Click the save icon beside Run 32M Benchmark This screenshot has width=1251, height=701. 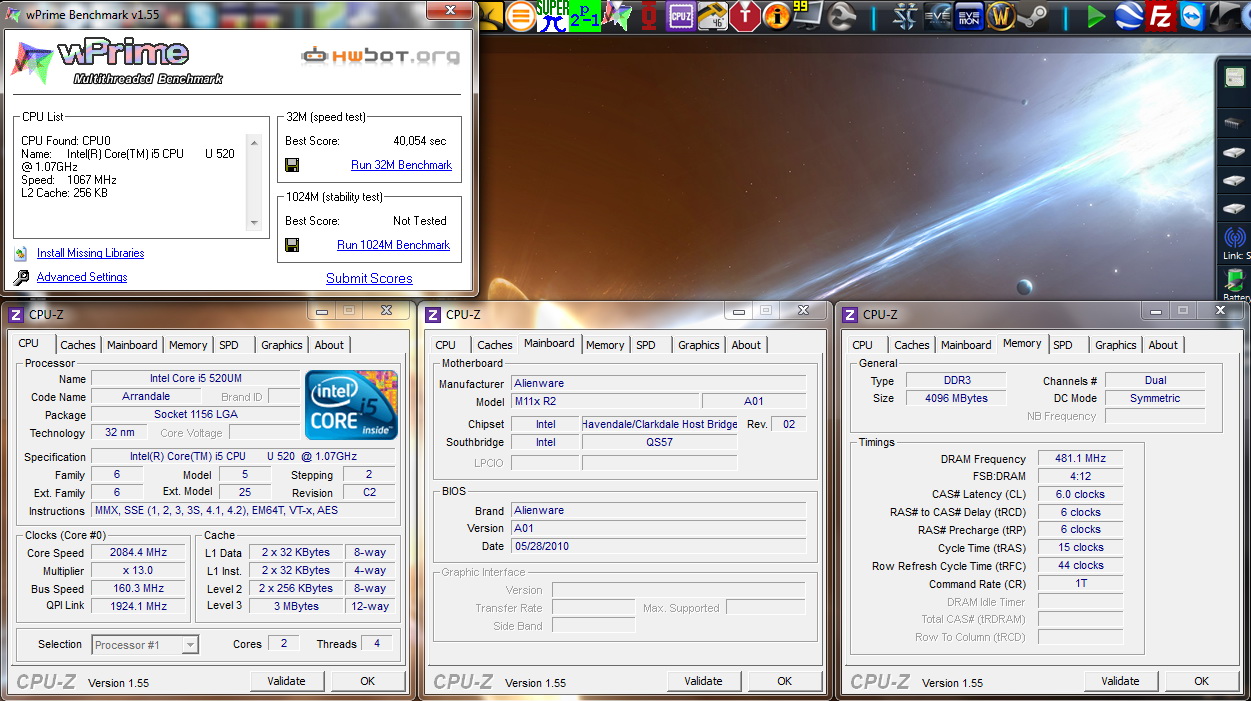coord(292,165)
